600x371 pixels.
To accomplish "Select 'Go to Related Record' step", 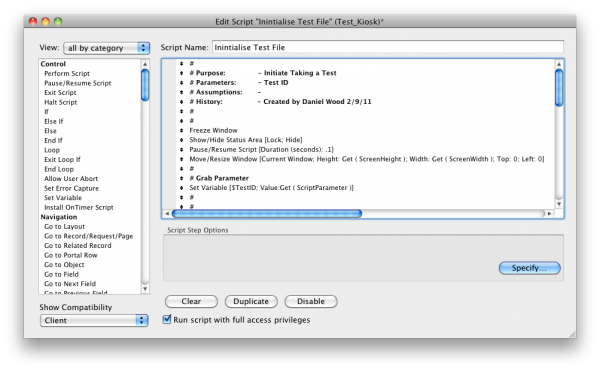I will pos(78,246).
